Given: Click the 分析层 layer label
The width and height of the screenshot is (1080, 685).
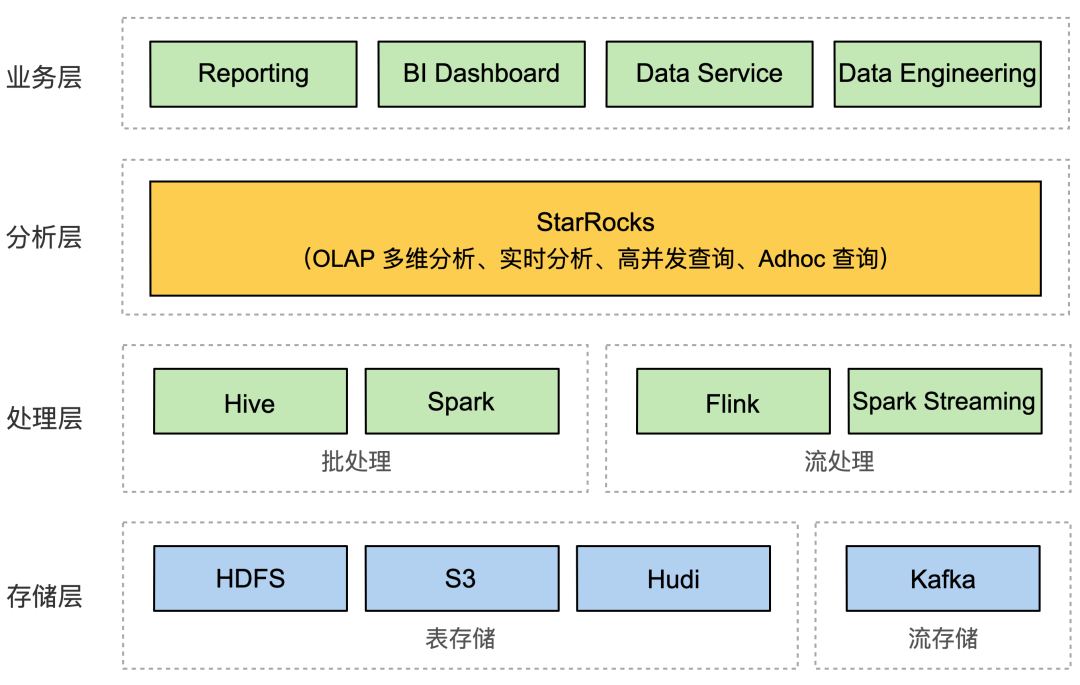Looking at the screenshot, I should click(x=44, y=238).
